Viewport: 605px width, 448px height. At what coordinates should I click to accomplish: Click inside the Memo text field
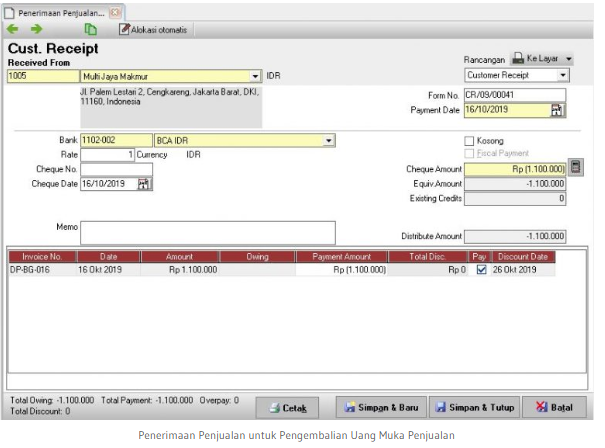(x=208, y=232)
